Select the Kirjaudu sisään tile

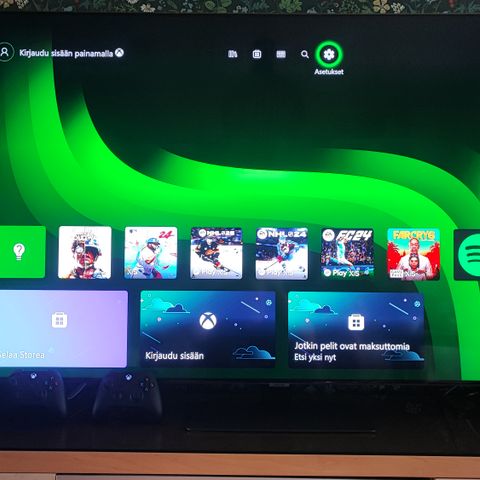pyautogui.click(x=208, y=329)
